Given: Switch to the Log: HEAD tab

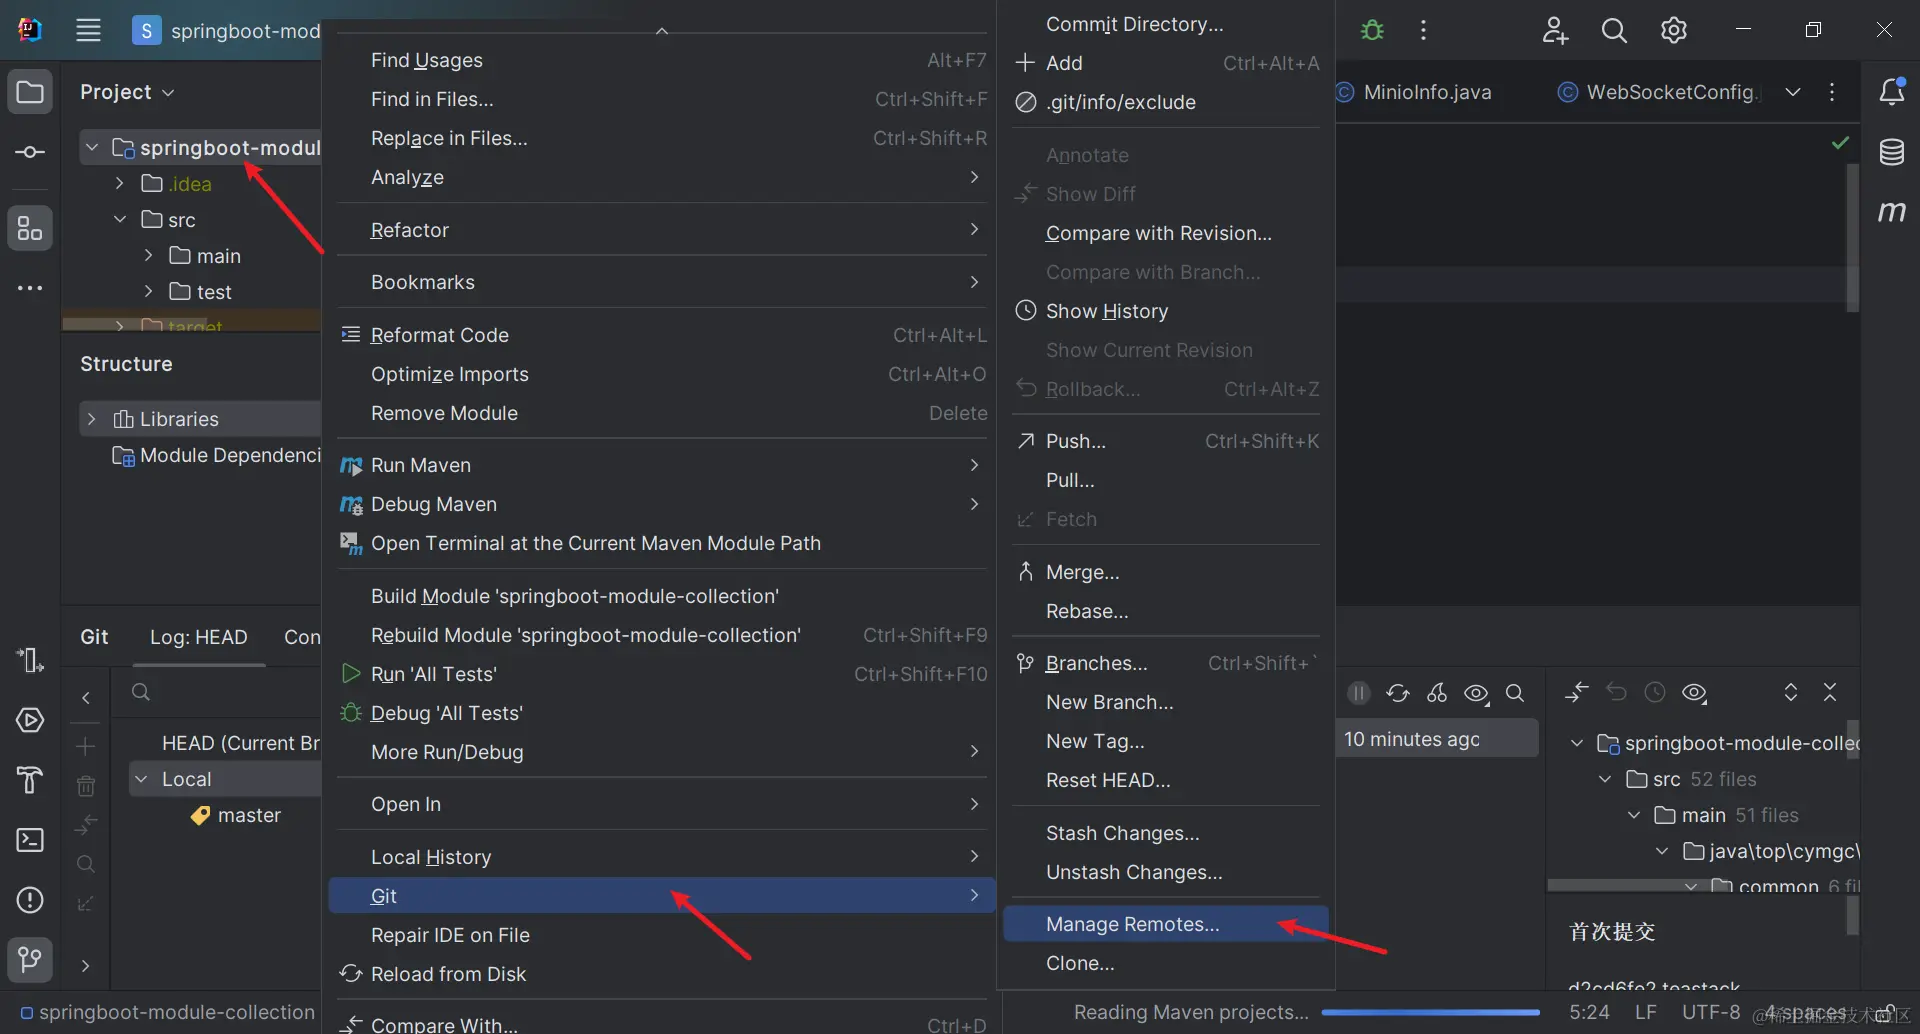Looking at the screenshot, I should (x=199, y=637).
